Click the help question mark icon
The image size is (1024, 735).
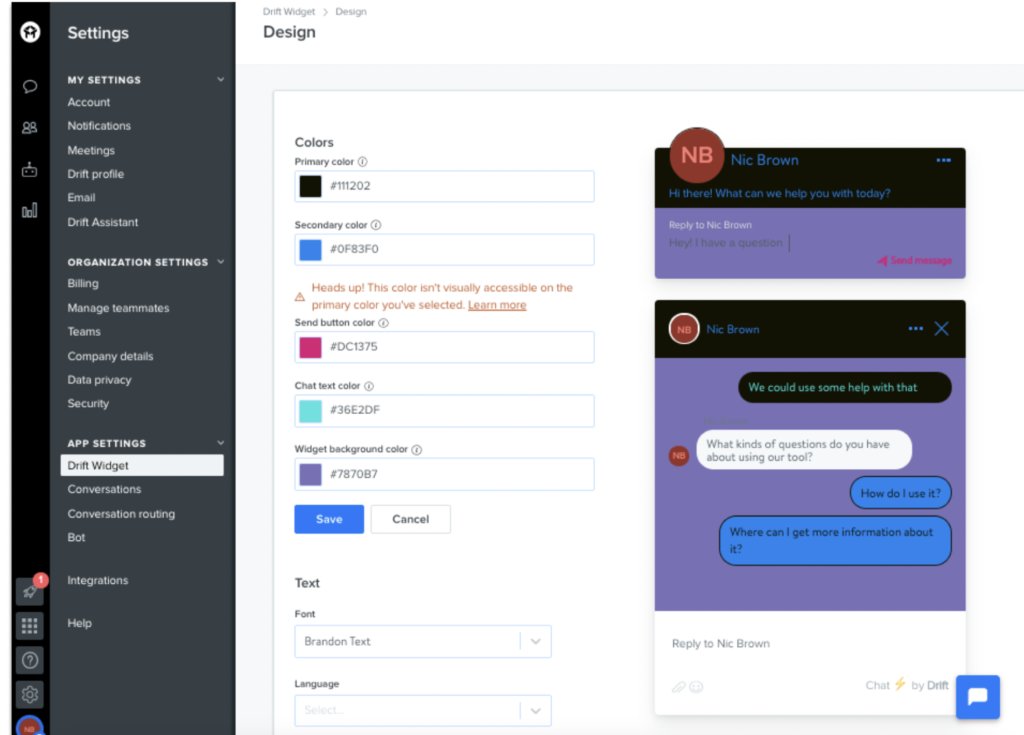[x=30, y=660]
